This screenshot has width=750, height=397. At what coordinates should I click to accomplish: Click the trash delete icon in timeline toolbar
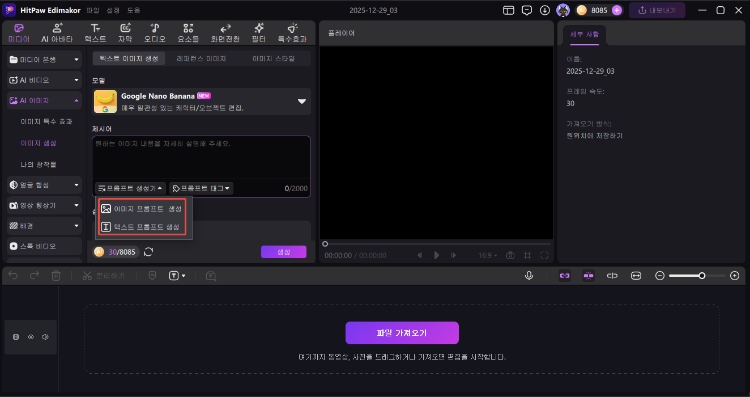click(56, 276)
